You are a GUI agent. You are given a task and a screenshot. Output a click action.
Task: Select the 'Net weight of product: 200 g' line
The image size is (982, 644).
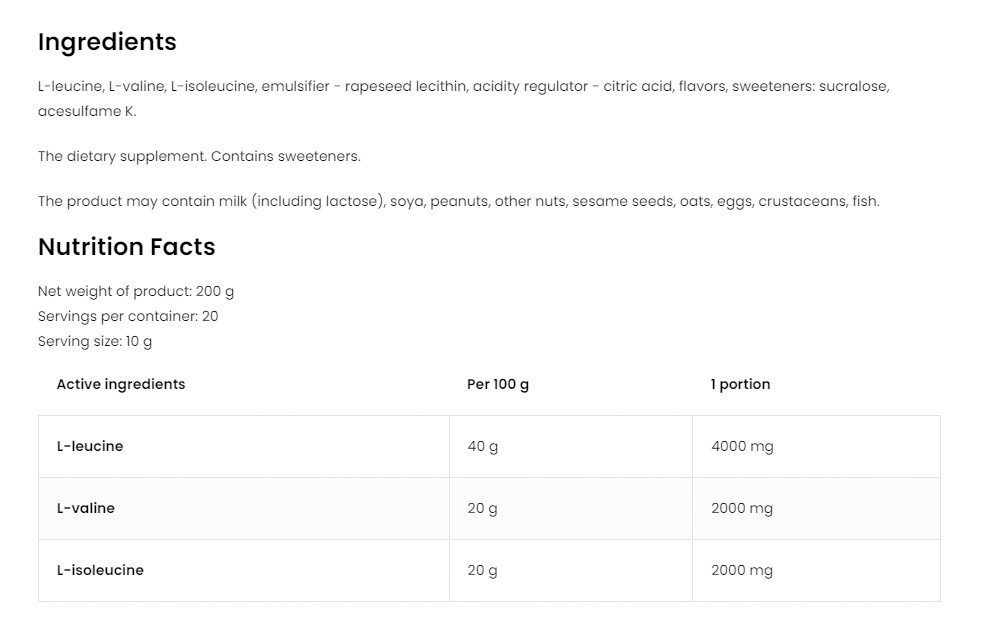tap(136, 291)
